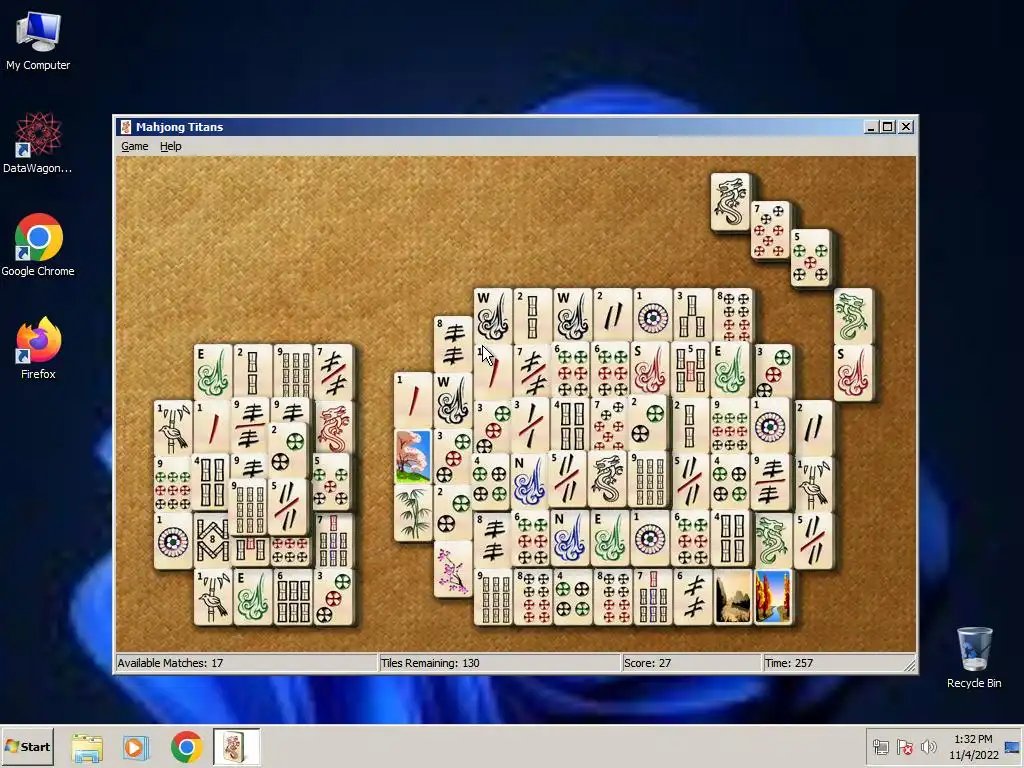Open the file explorer taskbar icon
1024x768 pixels.
pyautogui.click(x=87, y=748)
